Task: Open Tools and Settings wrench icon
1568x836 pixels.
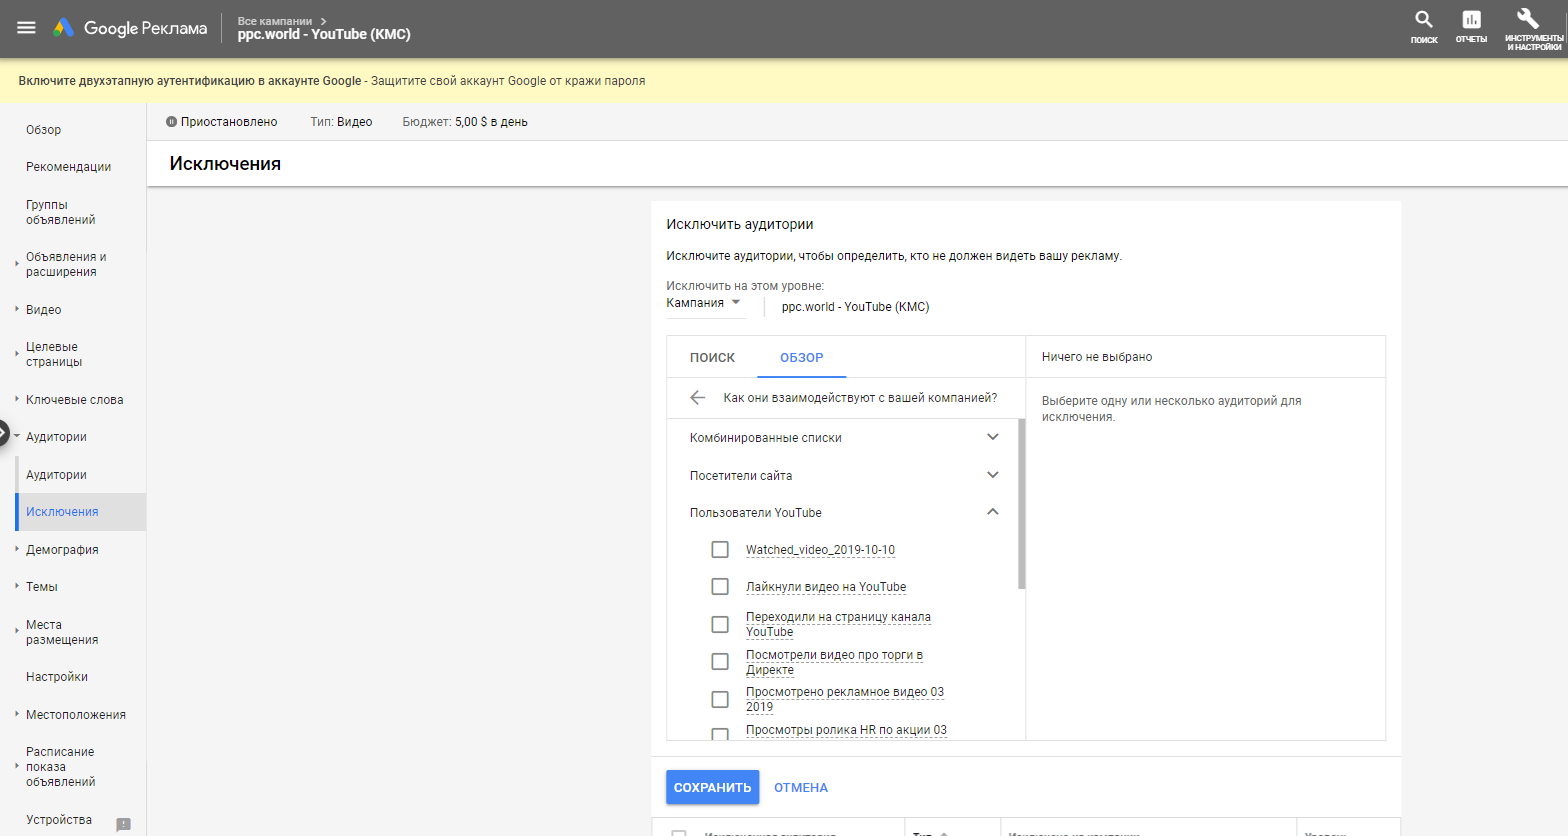Action: 1527,20
